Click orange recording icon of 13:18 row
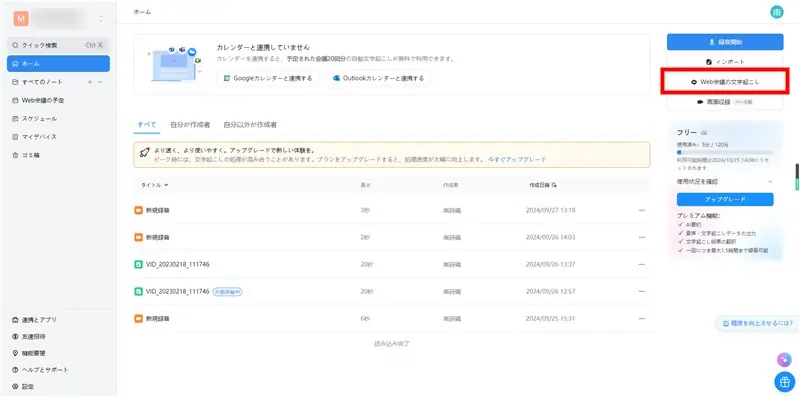This screenshot has width=800, height=397. pos(138,210)
